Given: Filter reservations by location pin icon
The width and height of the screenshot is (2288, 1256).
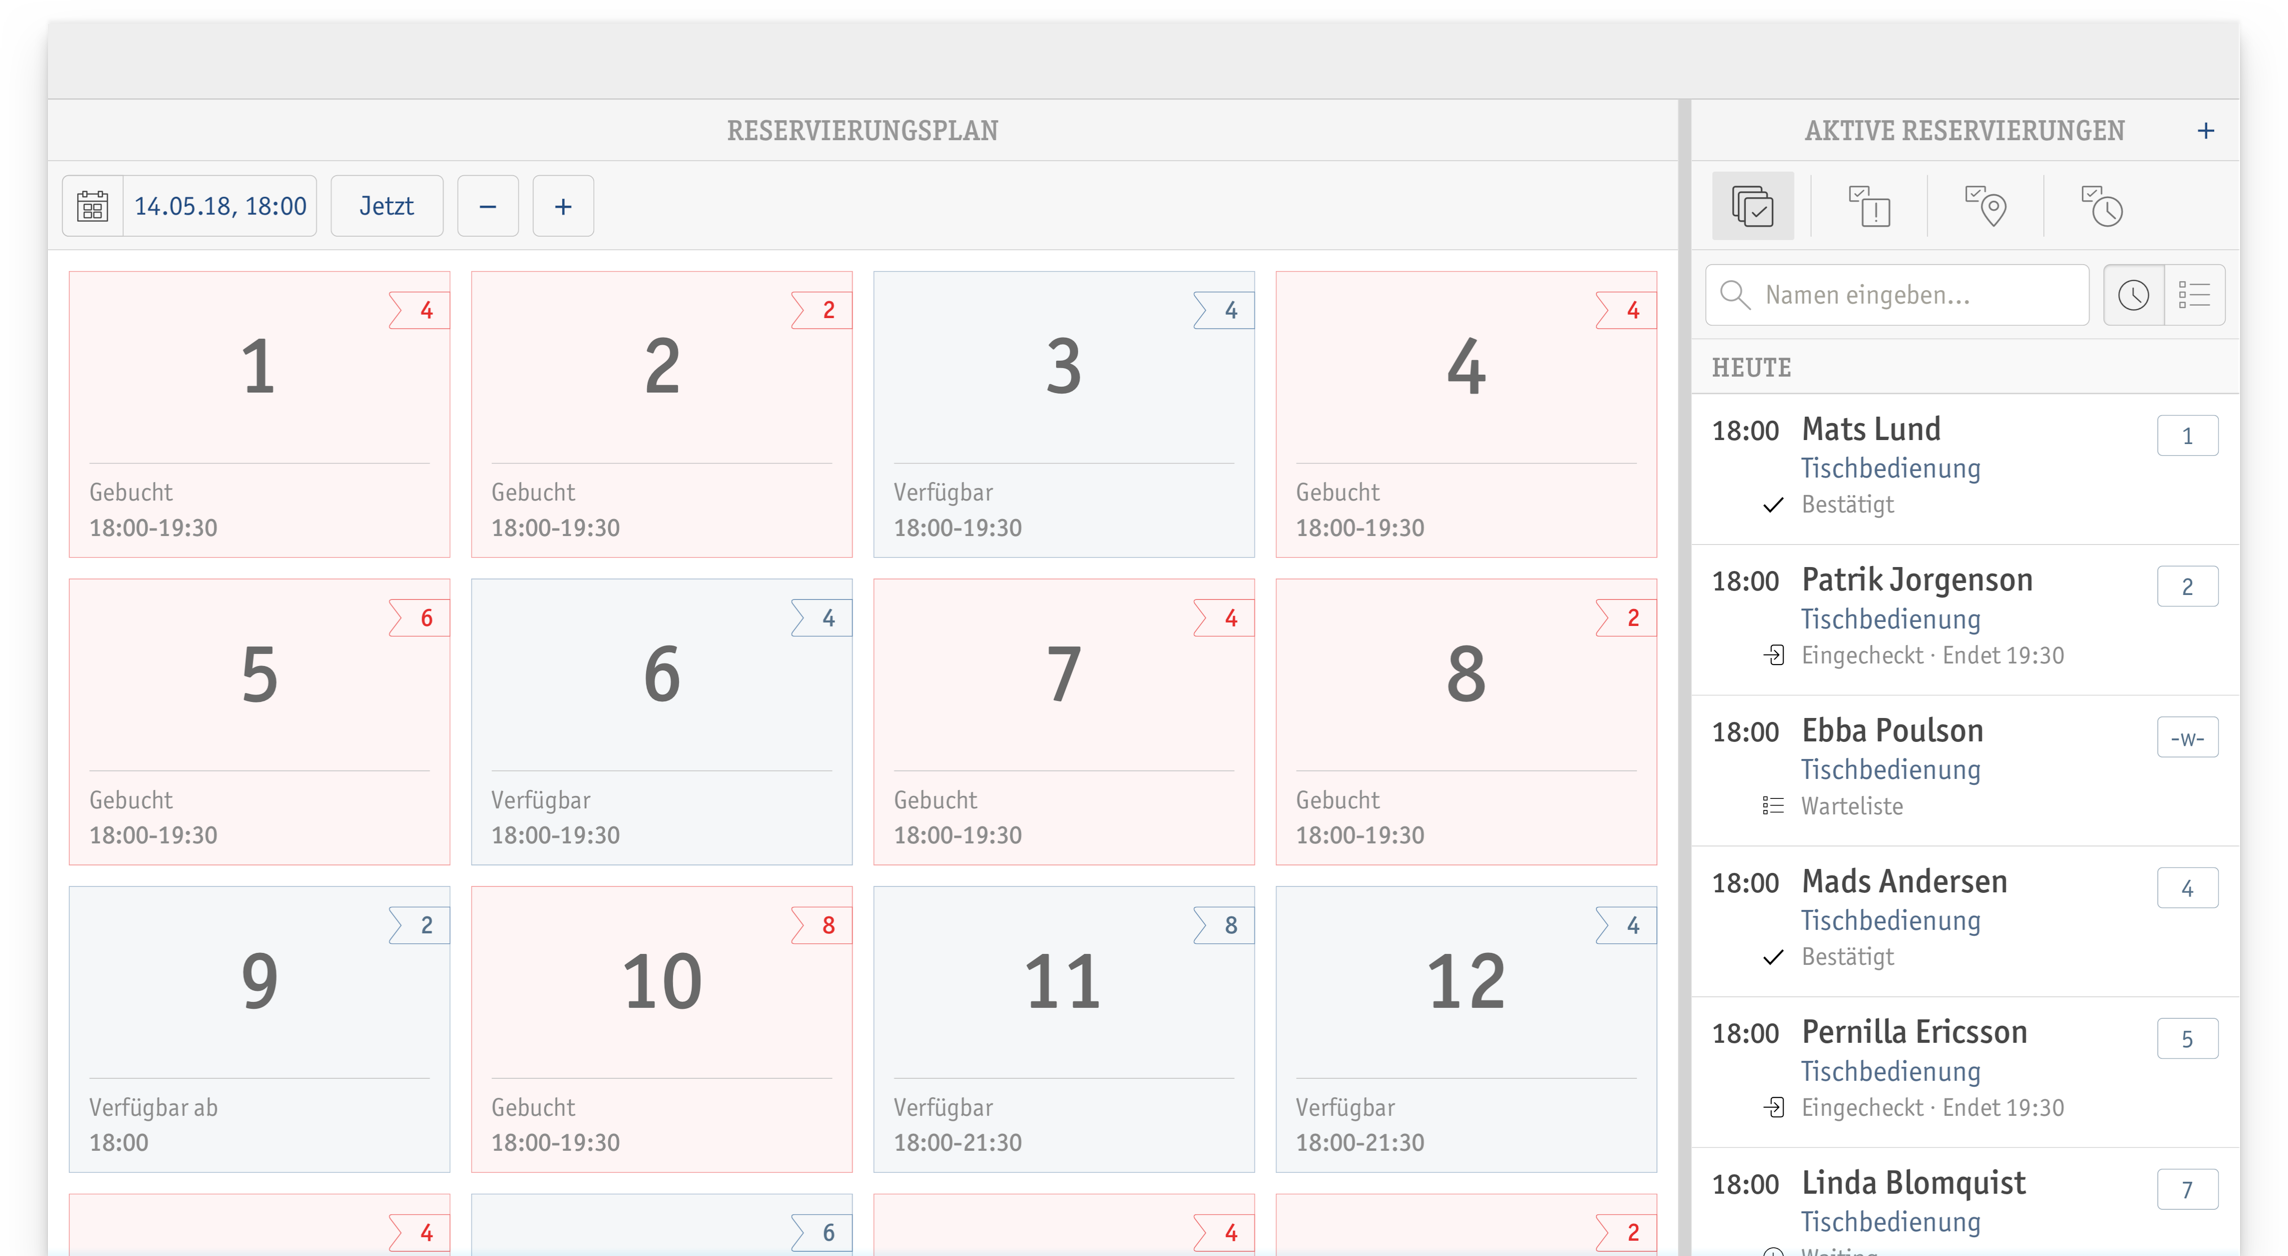Looking at the screenshot, I should [x=1985, y=207].
